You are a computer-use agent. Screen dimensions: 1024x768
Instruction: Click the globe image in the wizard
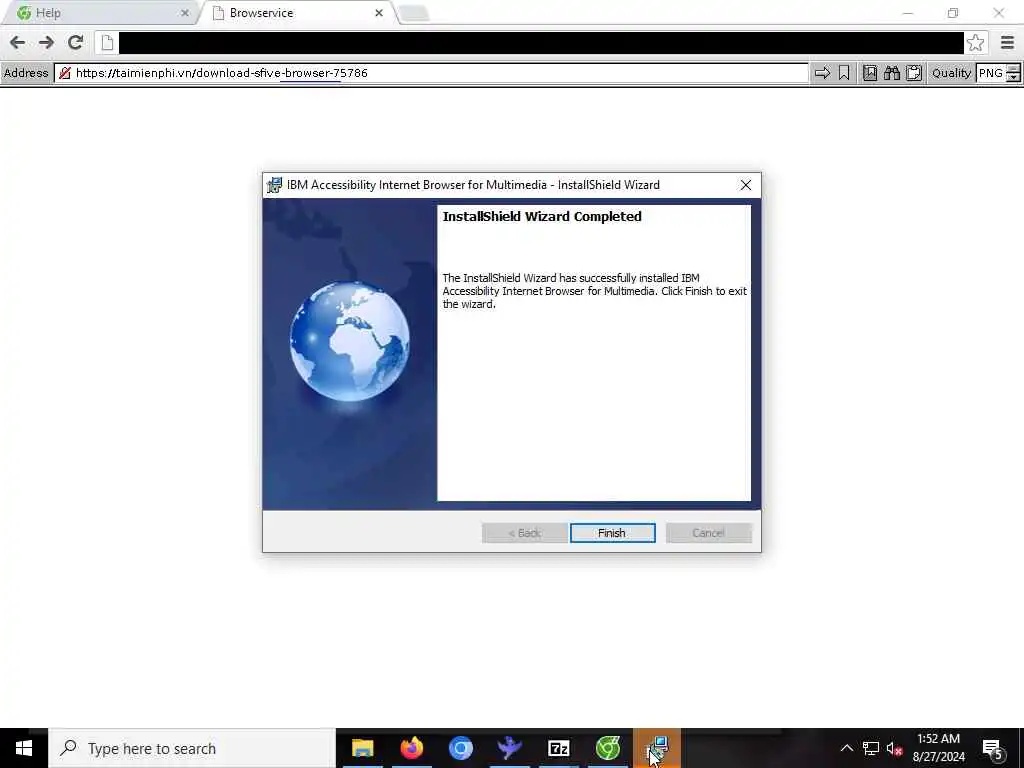point(349,341)
